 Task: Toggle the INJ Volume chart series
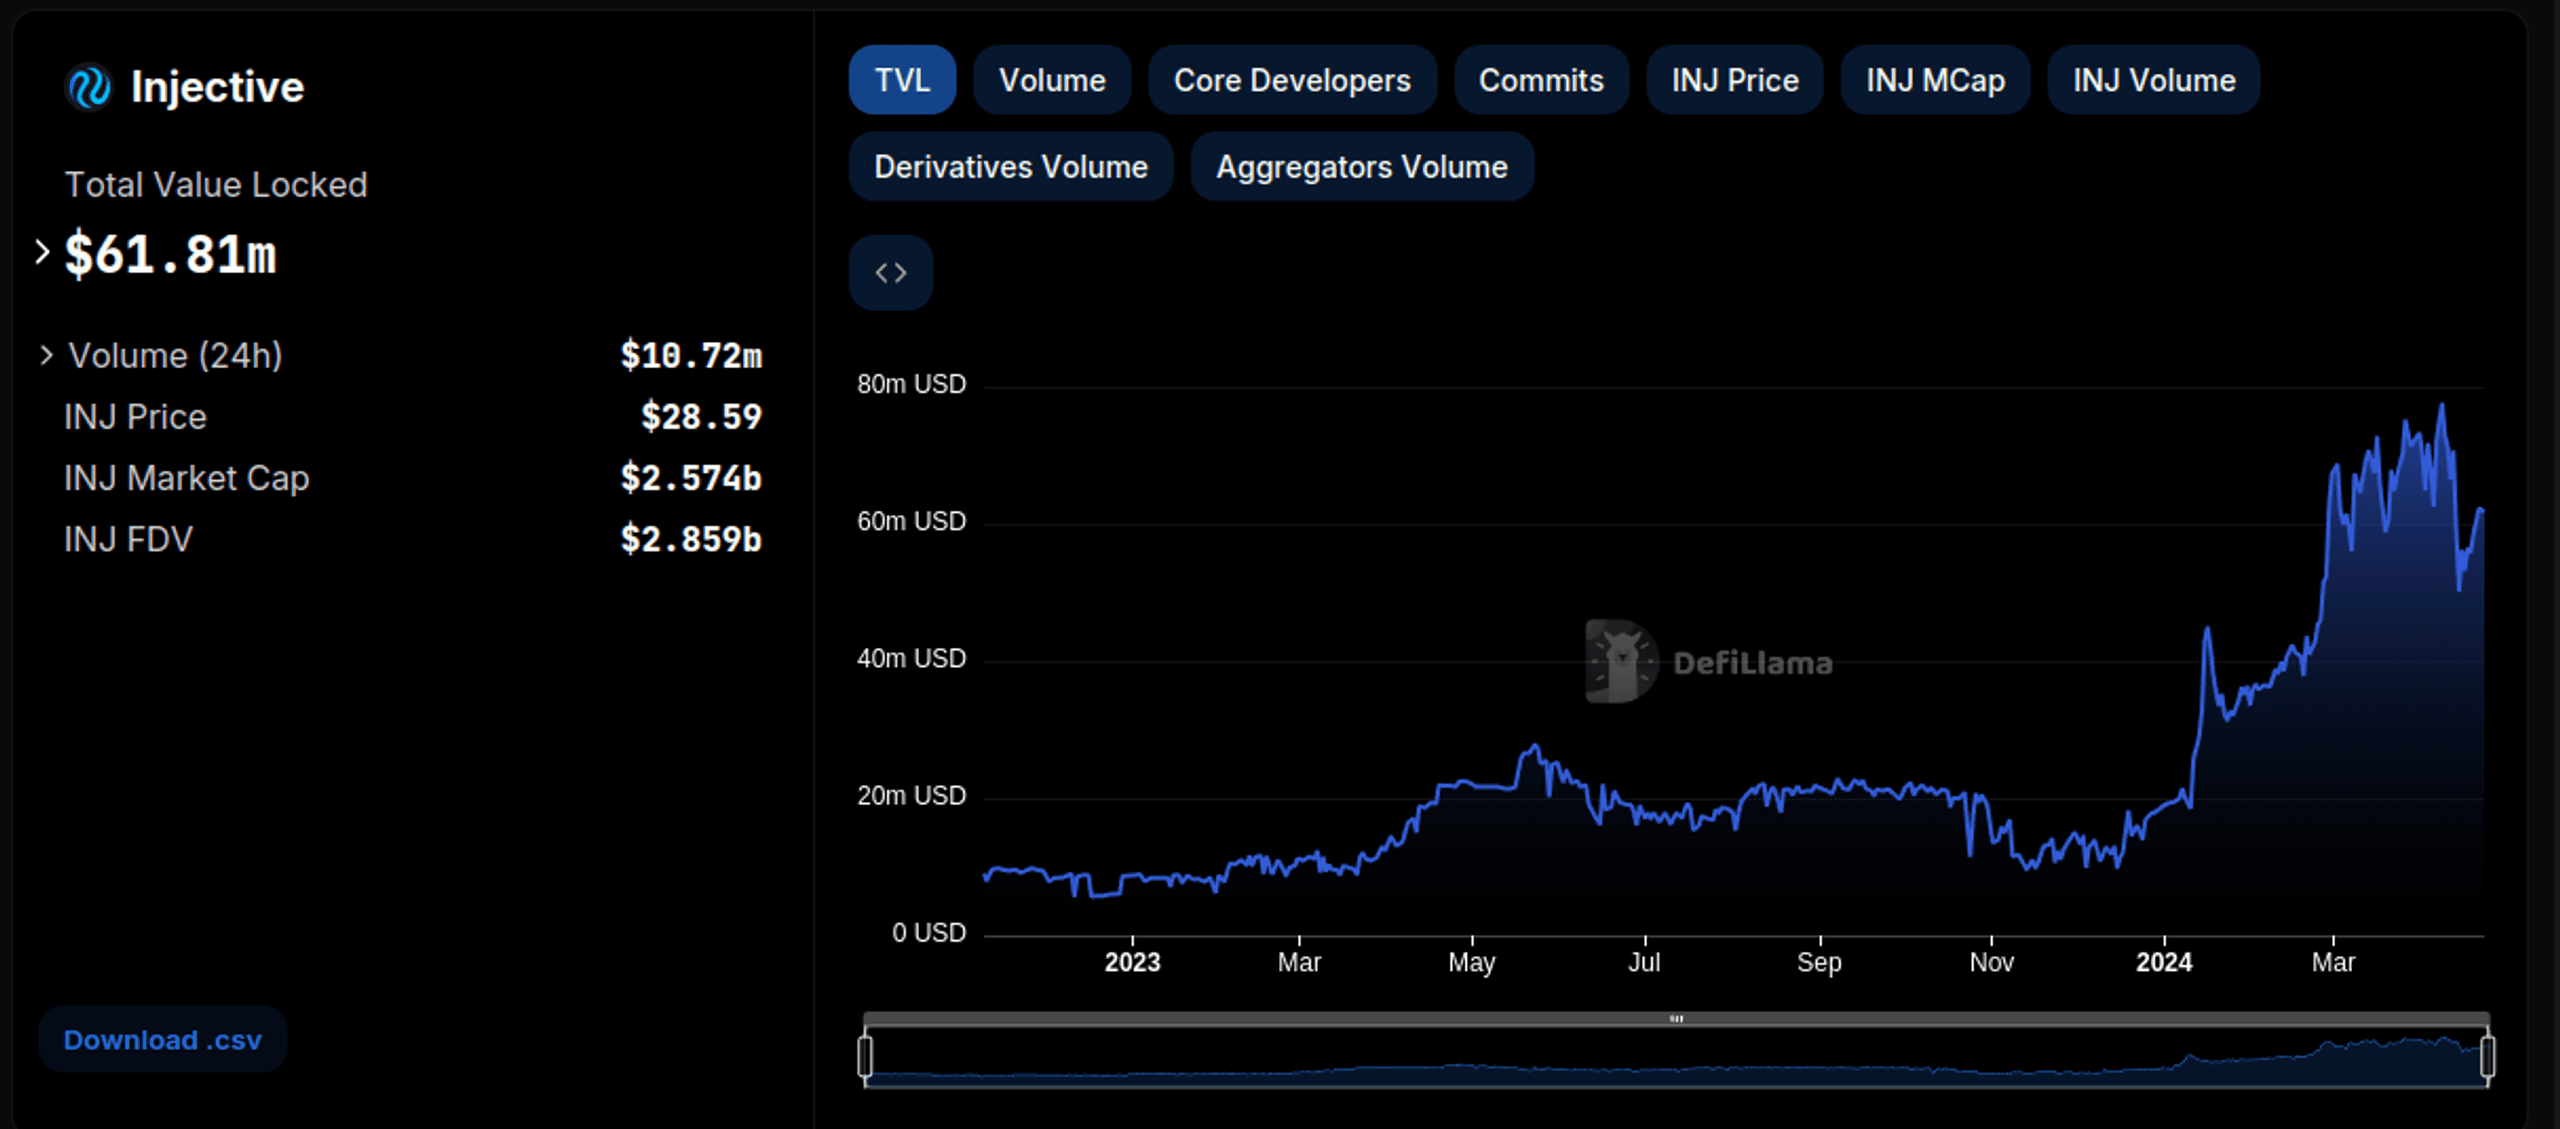(2154, 80)
